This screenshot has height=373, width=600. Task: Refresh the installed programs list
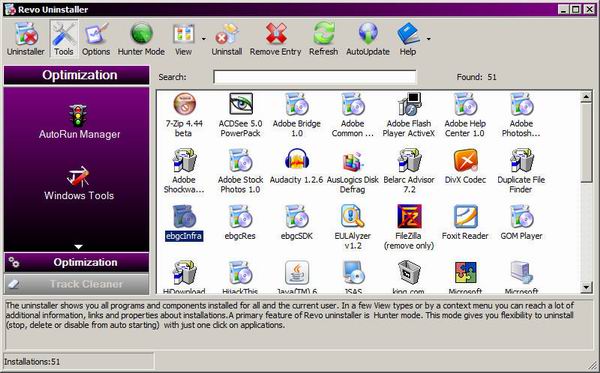pos(323,39)
